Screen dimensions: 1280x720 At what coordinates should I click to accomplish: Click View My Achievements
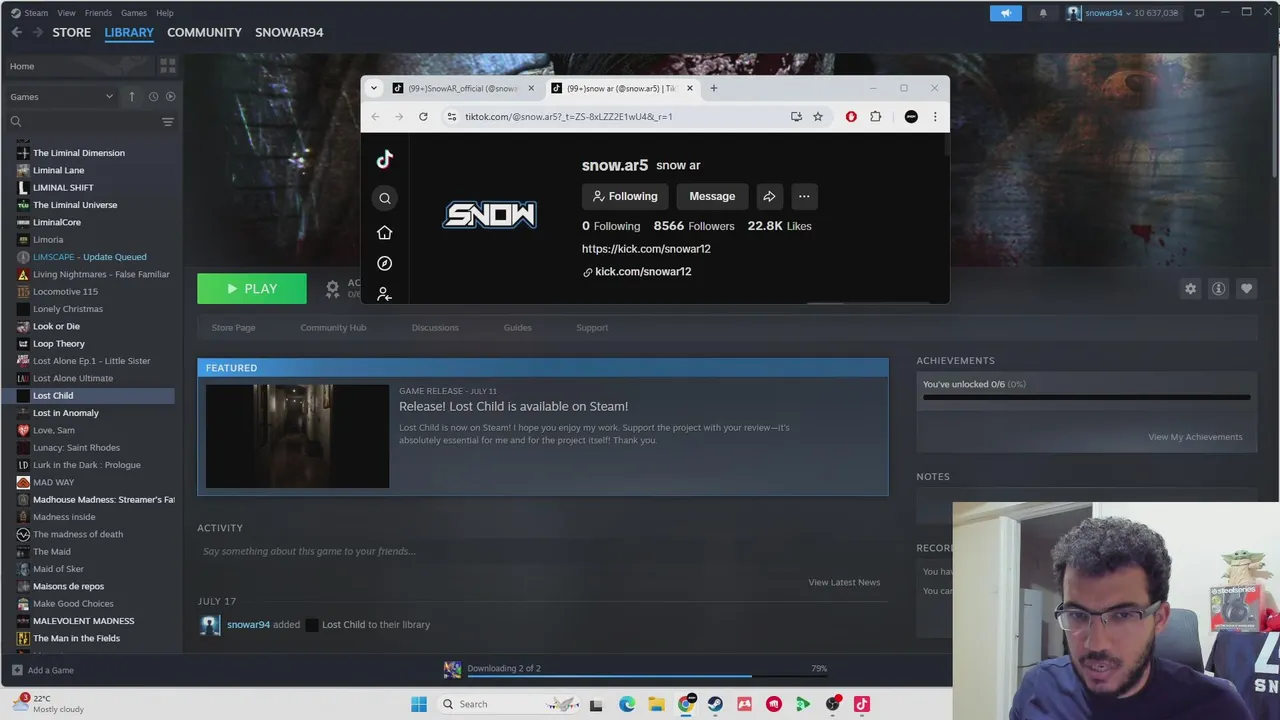tap(1195, 437)
